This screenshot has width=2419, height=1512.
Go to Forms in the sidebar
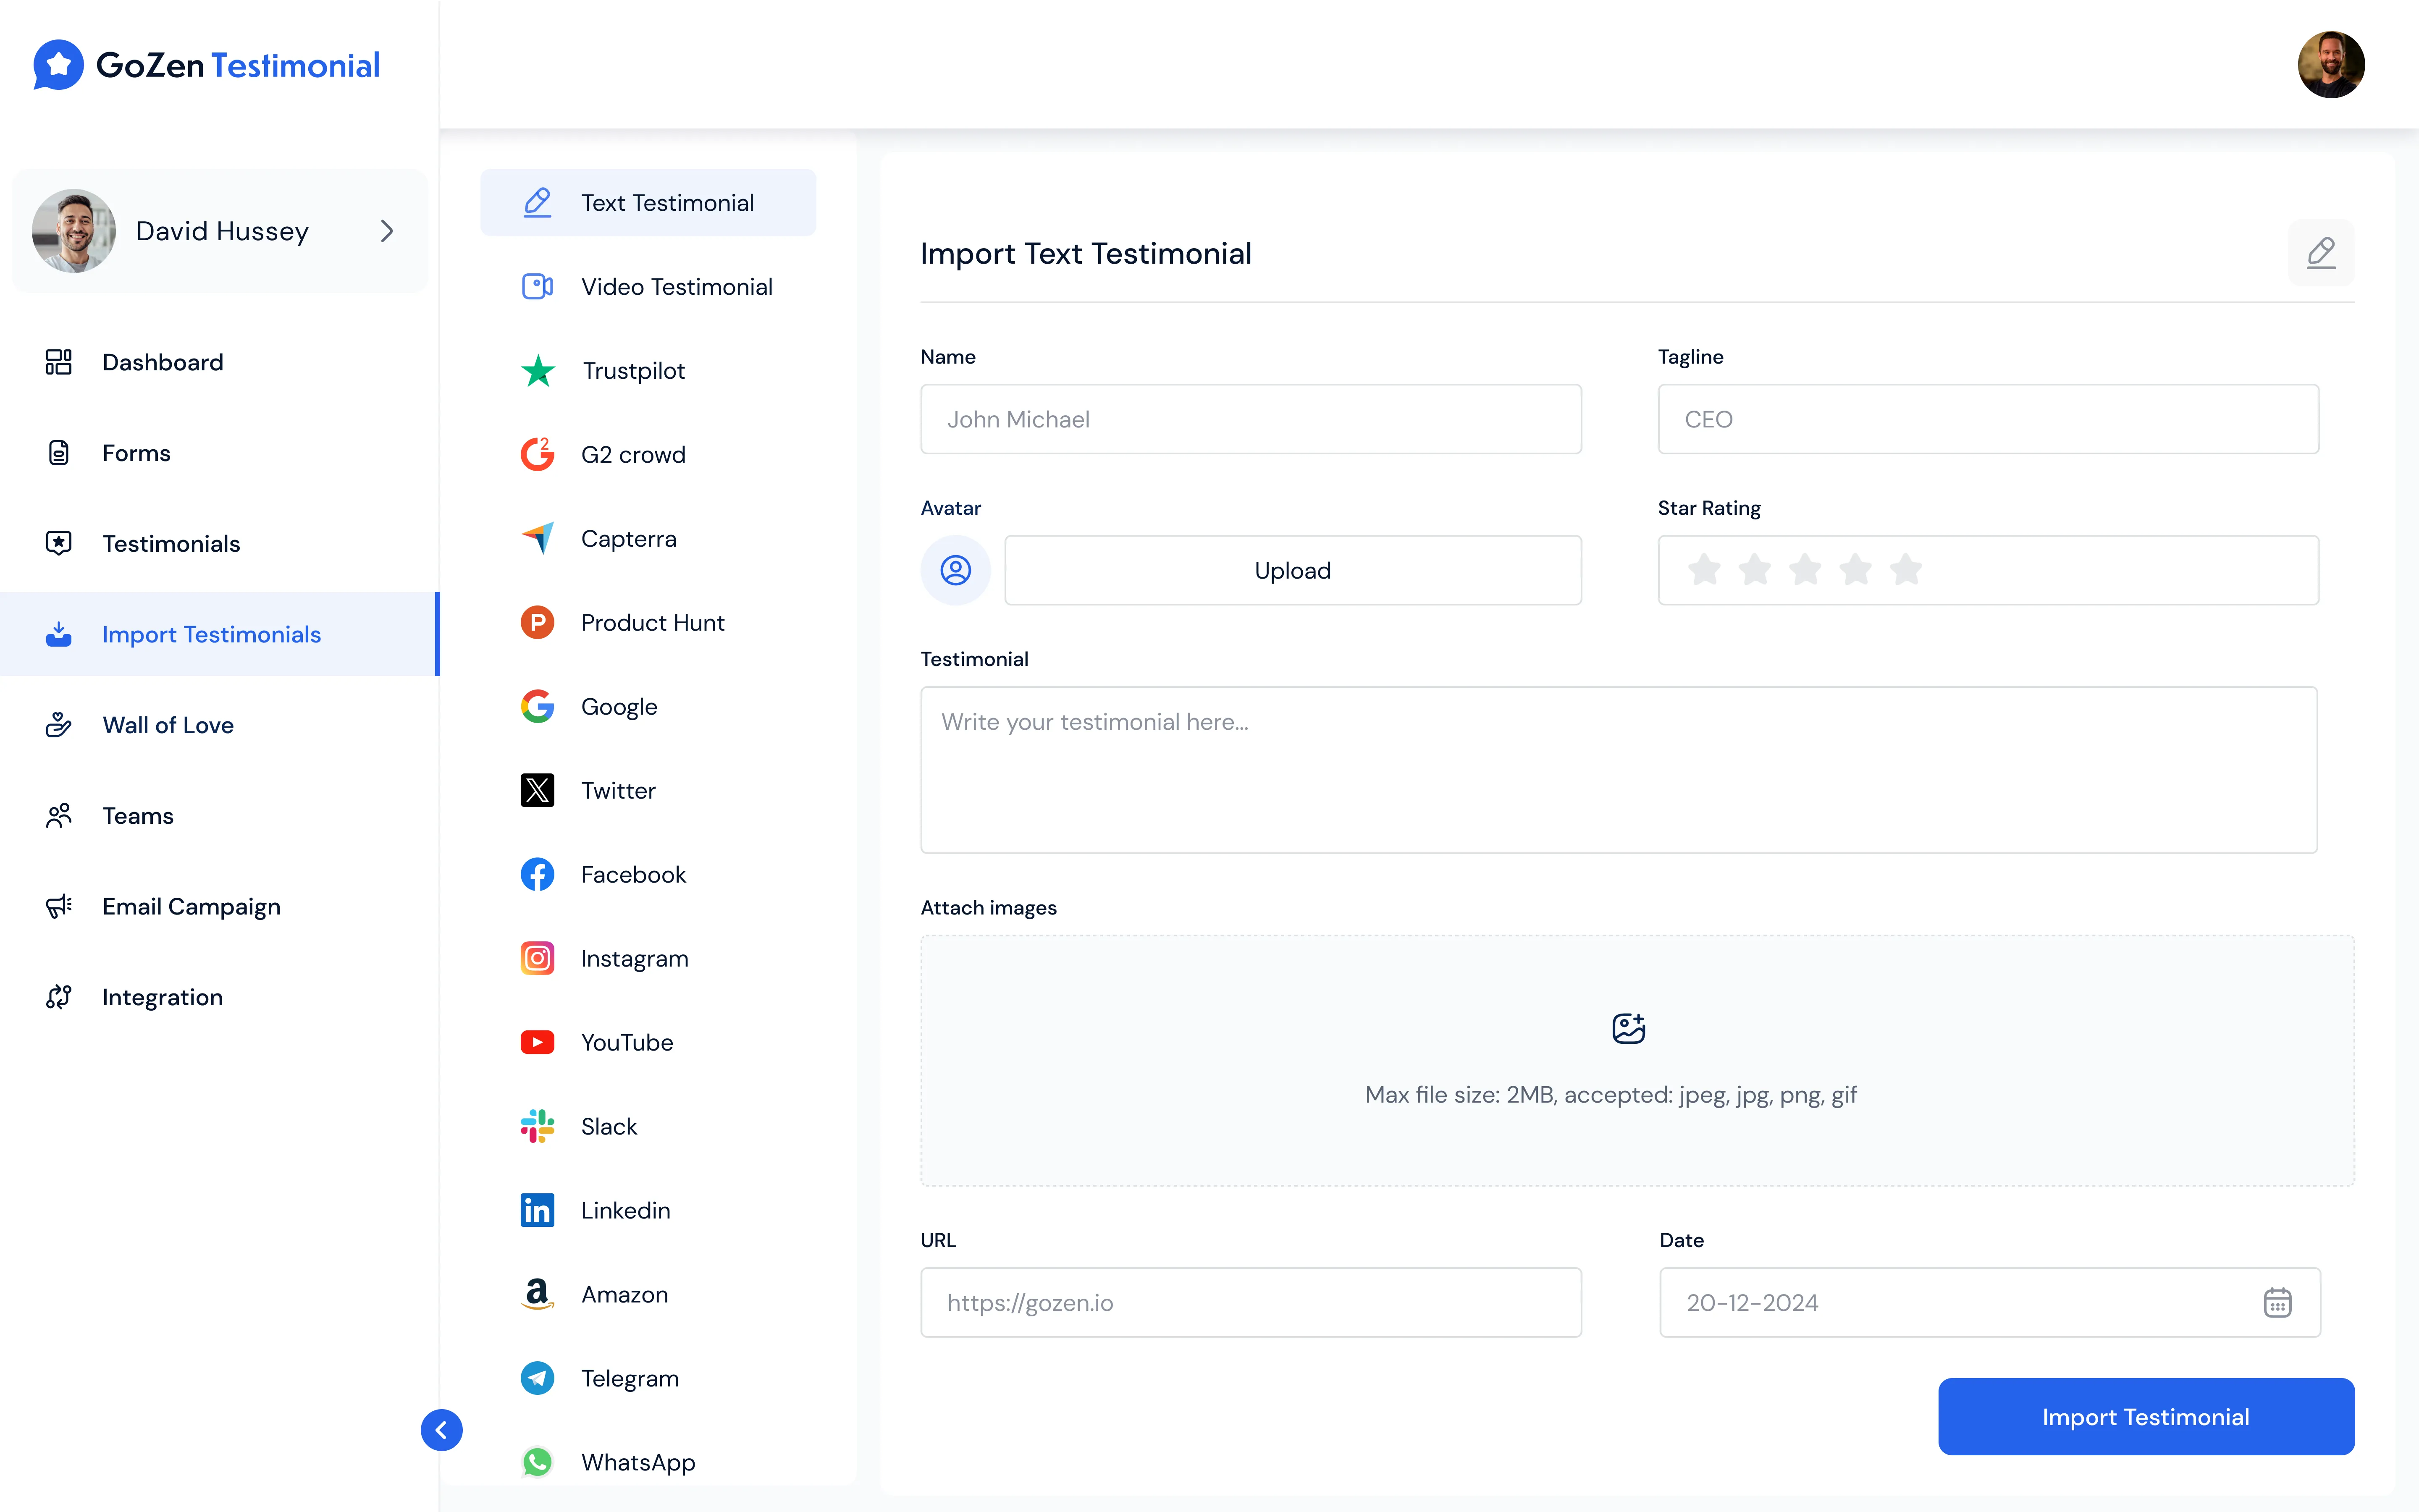(220, 453)
